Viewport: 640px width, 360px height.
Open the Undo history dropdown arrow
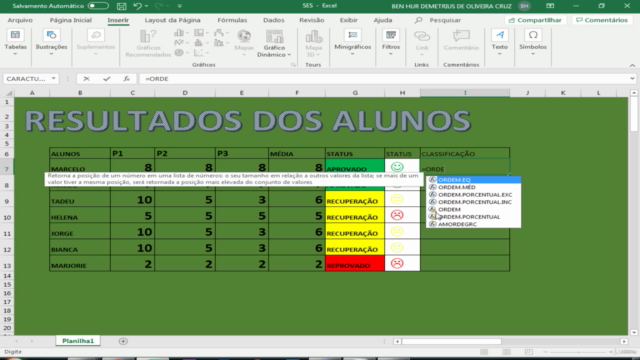pyautogui.click(x=147, y=6)
